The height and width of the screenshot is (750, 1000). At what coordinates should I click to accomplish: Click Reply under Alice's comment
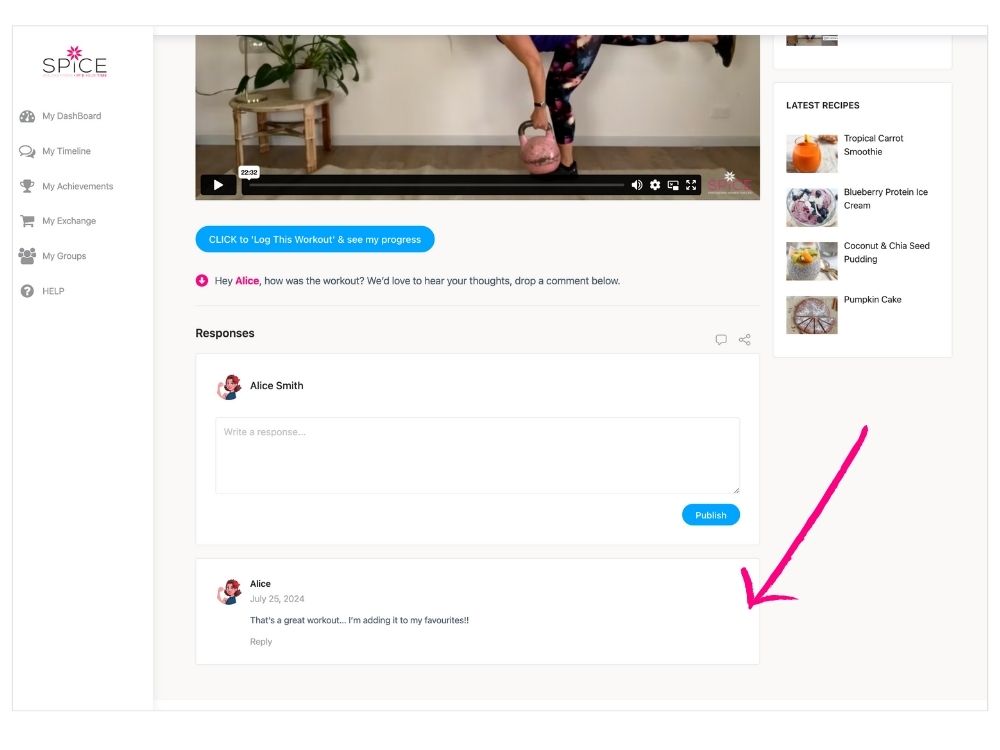pyautogui.click(x=261, y=642)
